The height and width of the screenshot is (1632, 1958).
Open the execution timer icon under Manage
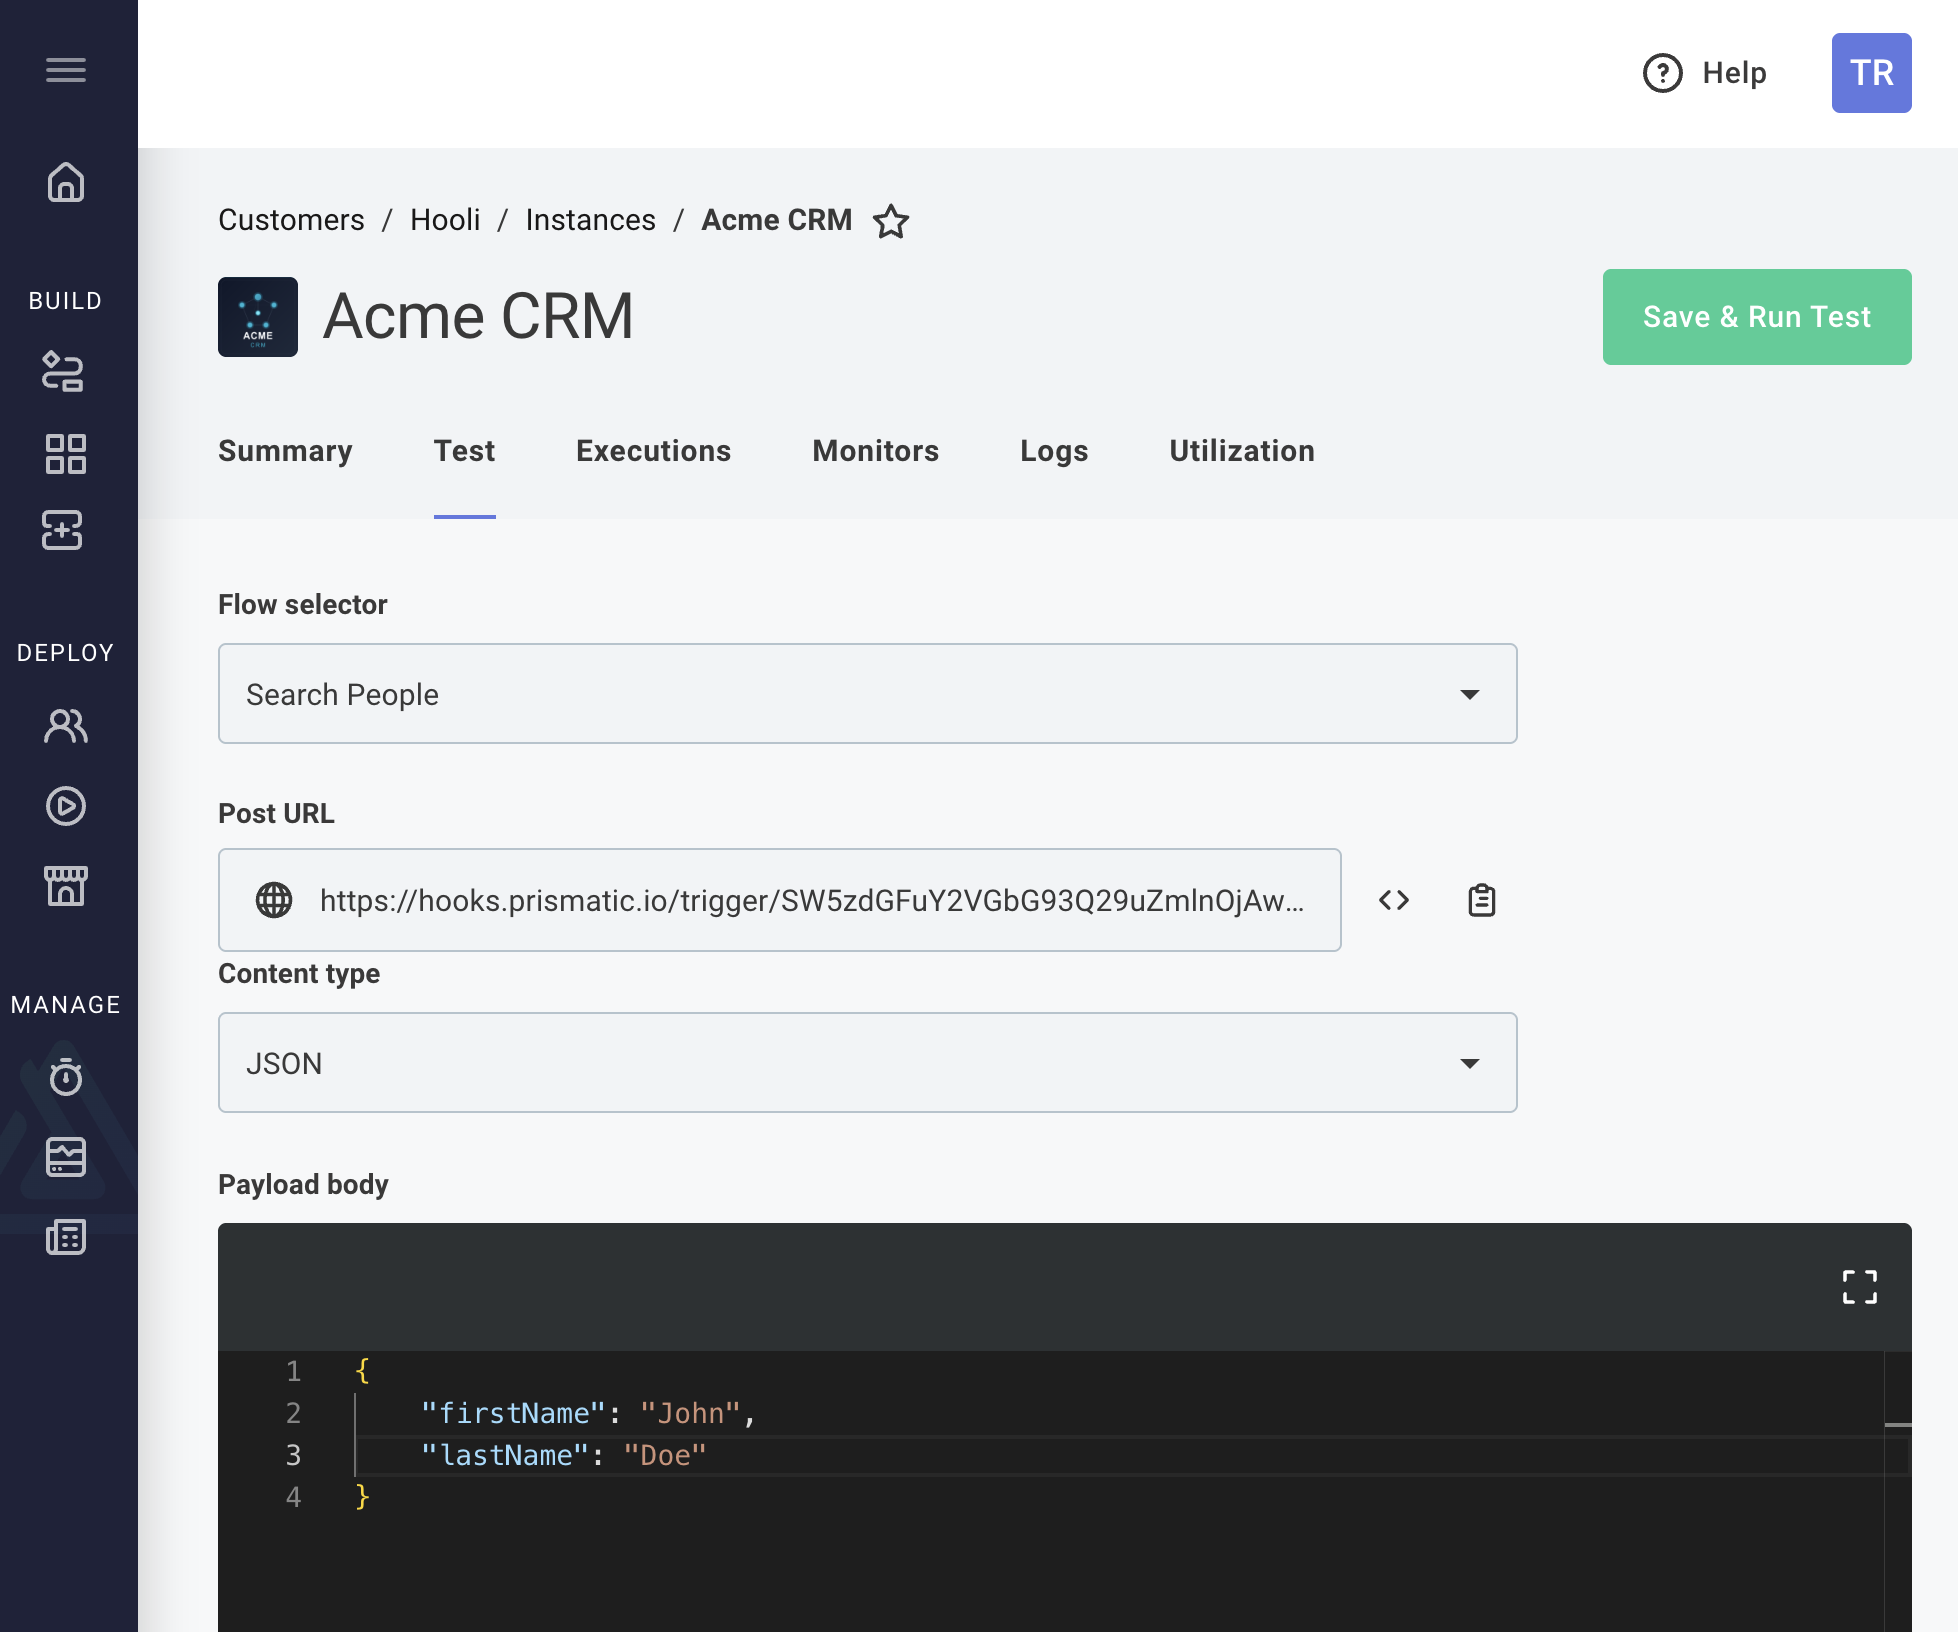click(66, 1078)
